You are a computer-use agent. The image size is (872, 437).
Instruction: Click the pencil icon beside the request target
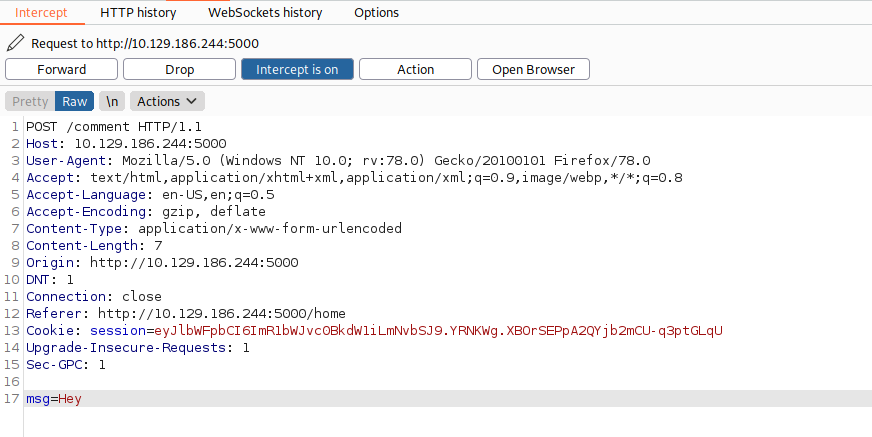click(x=15, y=44)
